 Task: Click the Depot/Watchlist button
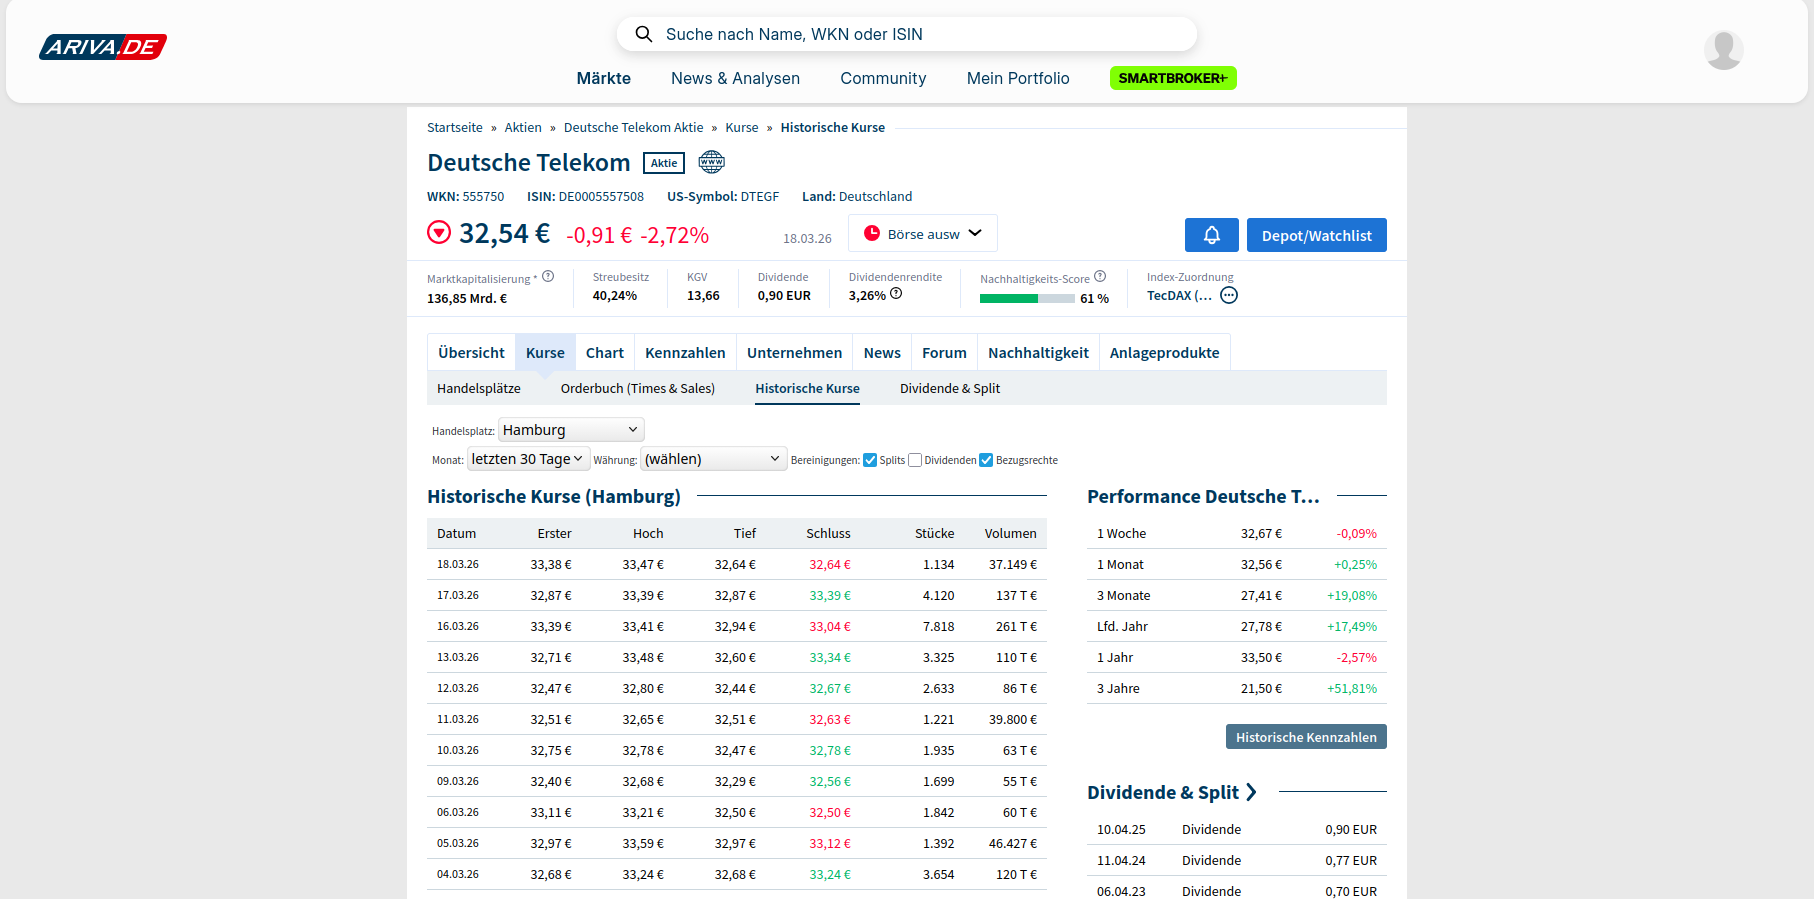pos(1316,235)
